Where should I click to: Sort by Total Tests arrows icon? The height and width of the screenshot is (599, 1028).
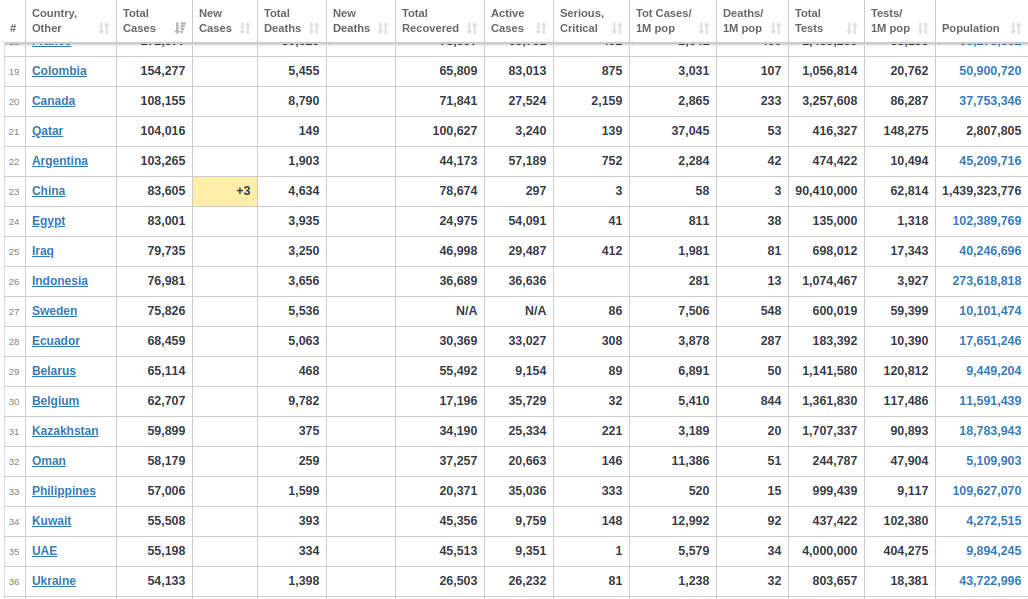852,28
